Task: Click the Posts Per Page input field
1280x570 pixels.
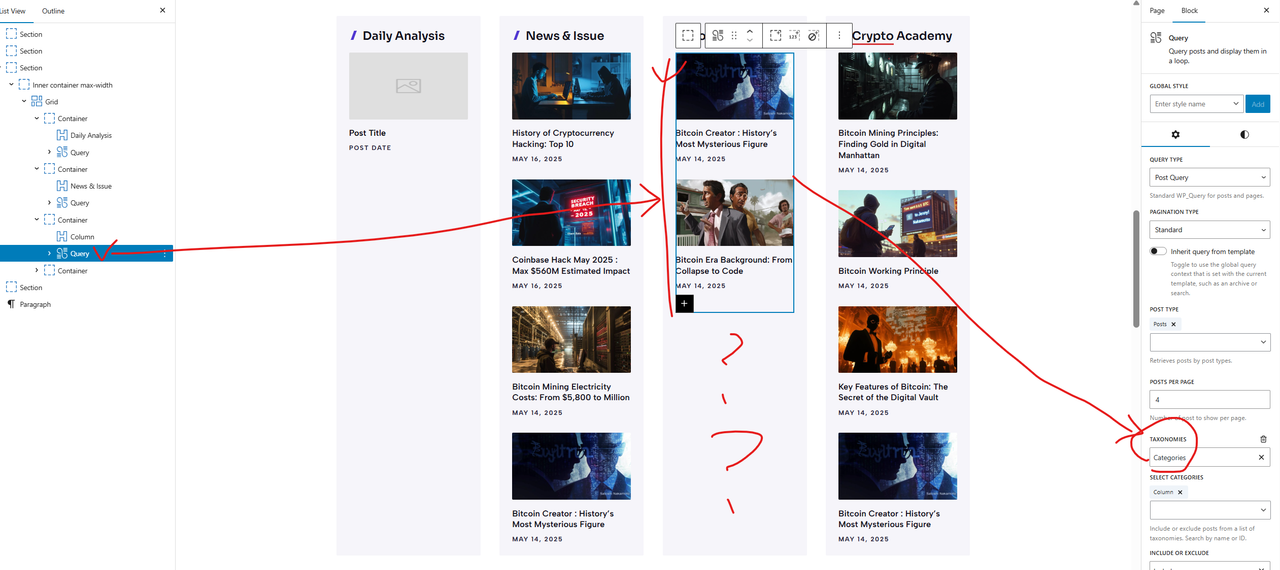Action: tap(1210, 399)
